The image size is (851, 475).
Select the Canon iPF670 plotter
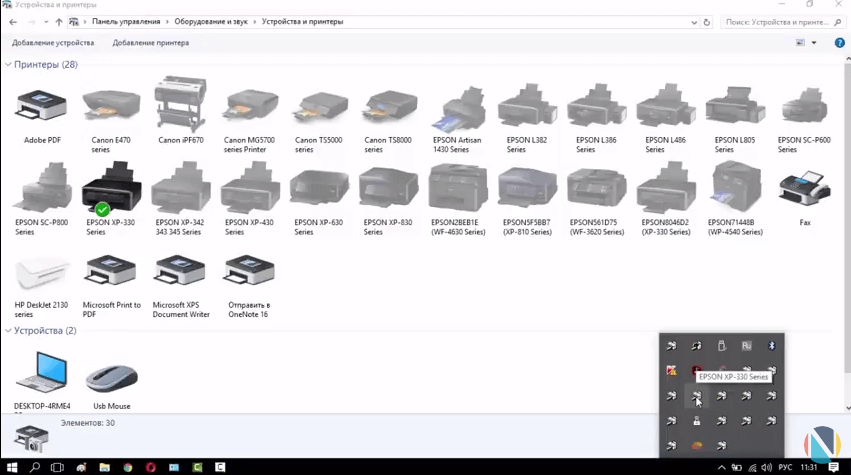click(x=181, y=110)
